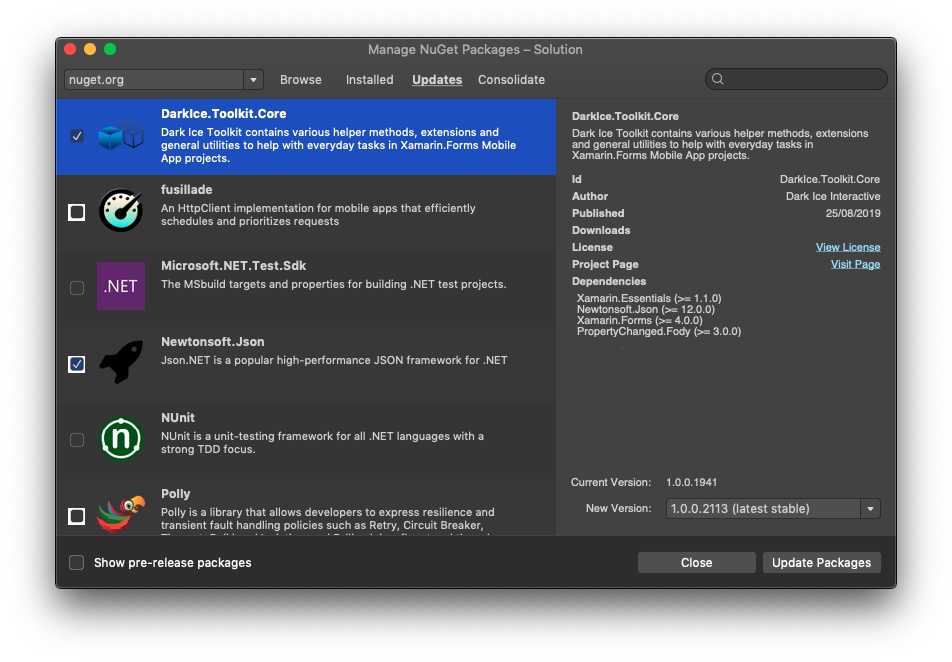Switch to the Browse tab
The image size is (952, 662).
pyautogui.click(x=301, y=80)
